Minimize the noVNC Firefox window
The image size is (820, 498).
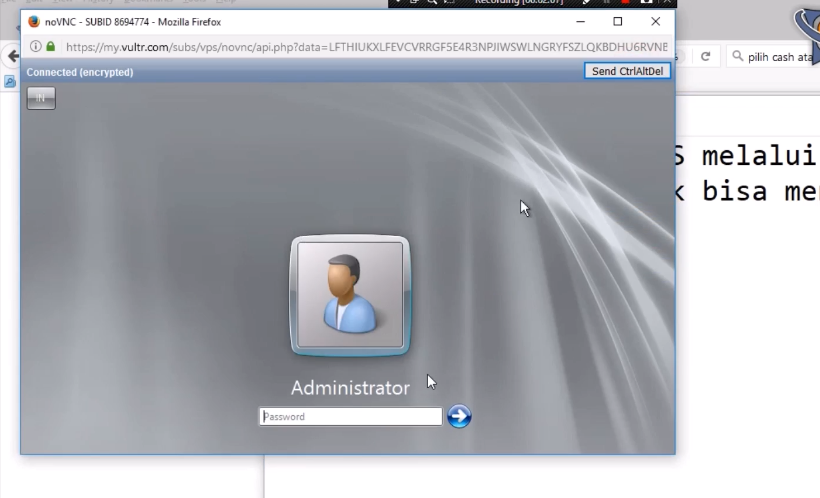(580, 21)
